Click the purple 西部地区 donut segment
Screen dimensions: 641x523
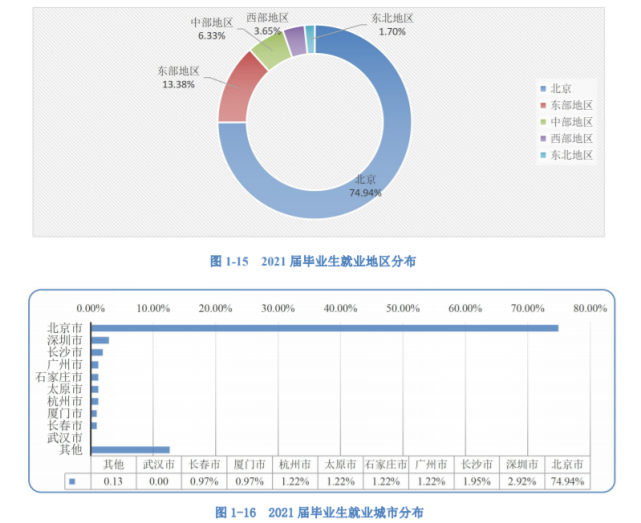[296, 40]
